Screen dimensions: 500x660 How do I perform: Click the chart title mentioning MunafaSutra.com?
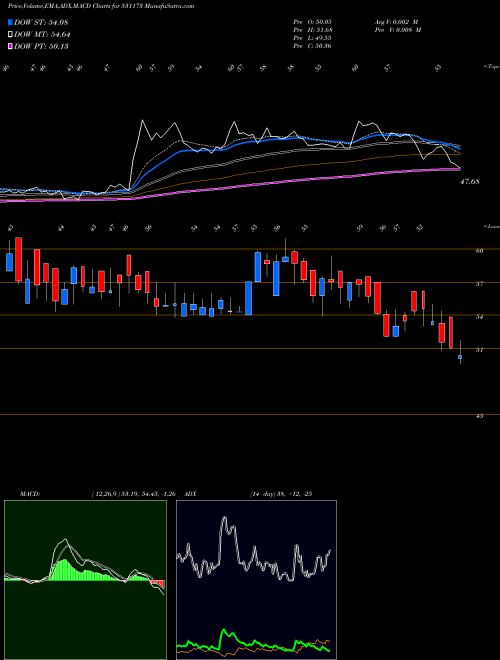coord(101,7)
